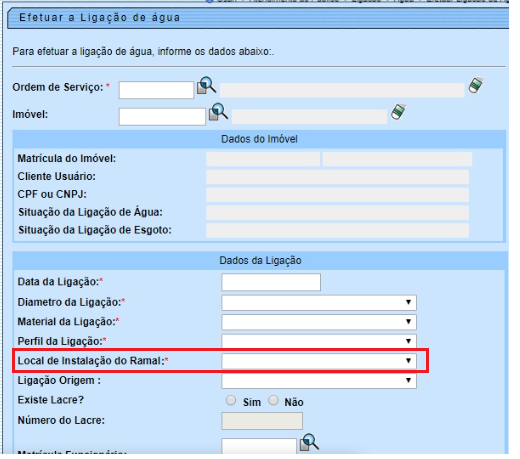Click the 'Existe Lacre?' label
The height and width of the screenshot is (459, 520).
pyautogui.click(x=50, y=400)
